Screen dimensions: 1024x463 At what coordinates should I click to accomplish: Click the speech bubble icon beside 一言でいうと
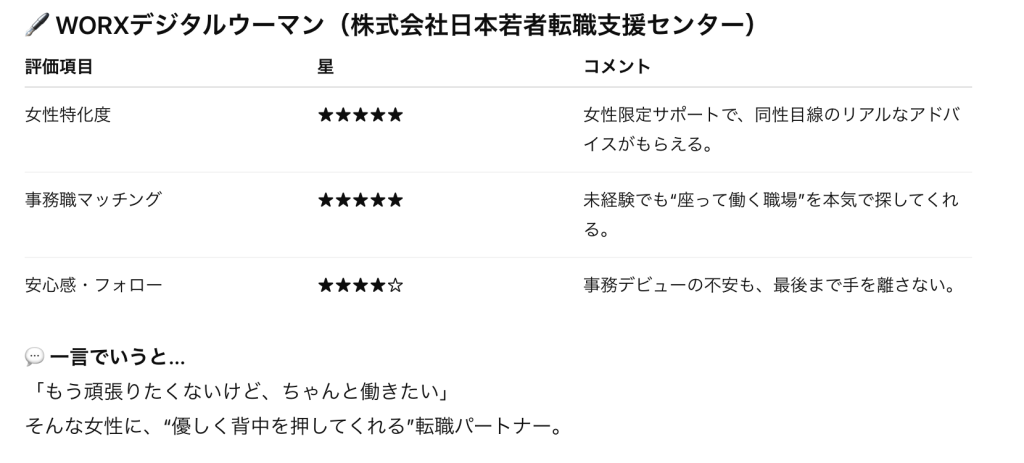click(34, 358)
